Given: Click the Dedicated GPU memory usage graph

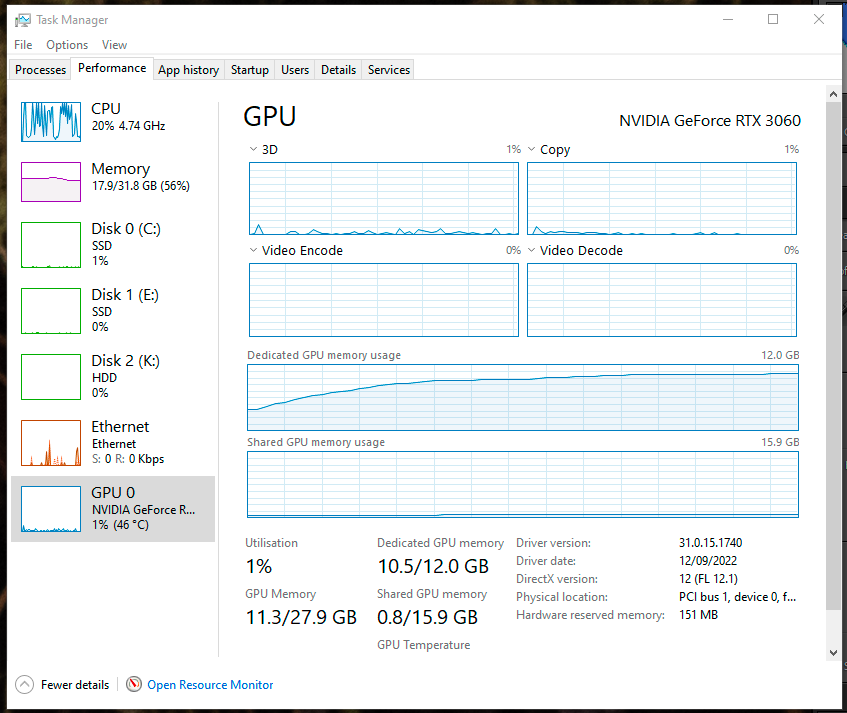Looking at the screenshot, I should pos(522,397).
